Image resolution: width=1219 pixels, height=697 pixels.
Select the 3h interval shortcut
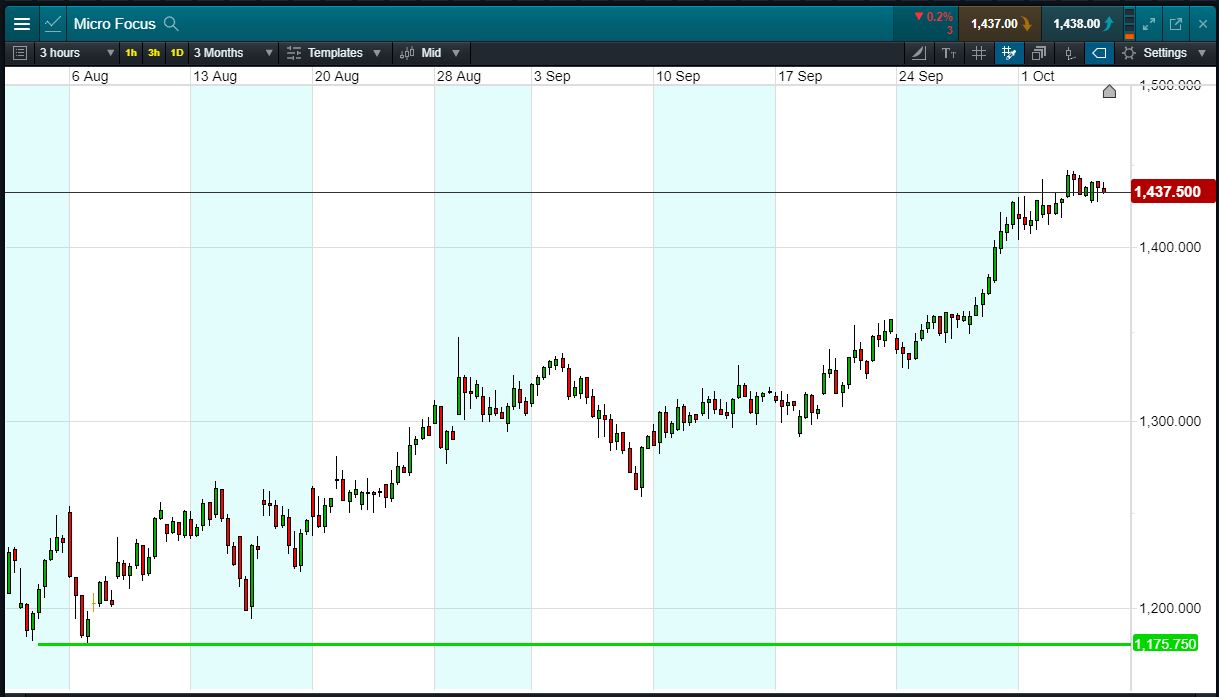[x=154, y=53]
